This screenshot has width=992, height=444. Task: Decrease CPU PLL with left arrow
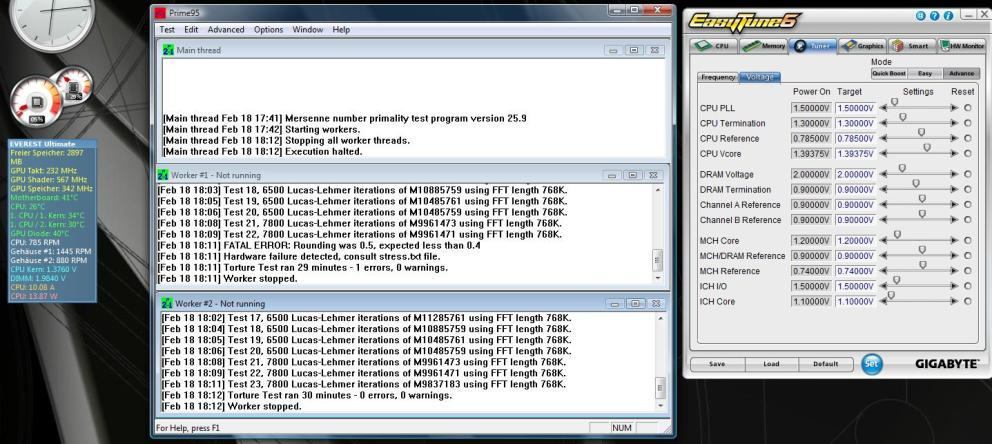coord(883,108)
